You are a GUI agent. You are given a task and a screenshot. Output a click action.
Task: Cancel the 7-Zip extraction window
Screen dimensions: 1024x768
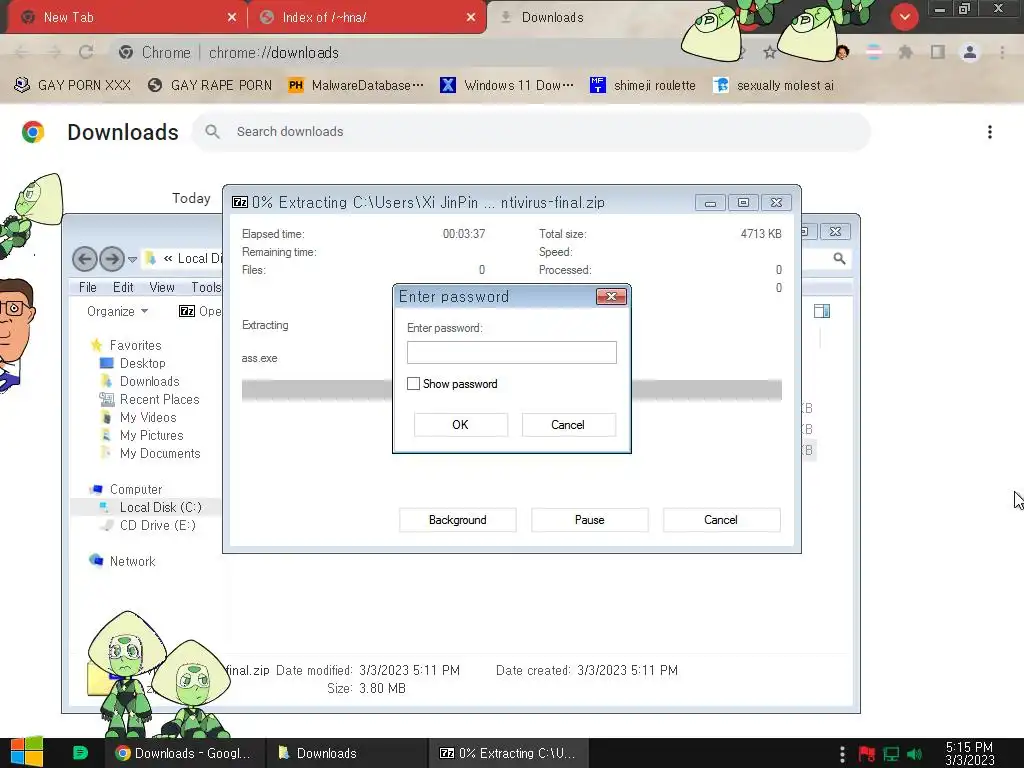[721, 520]
